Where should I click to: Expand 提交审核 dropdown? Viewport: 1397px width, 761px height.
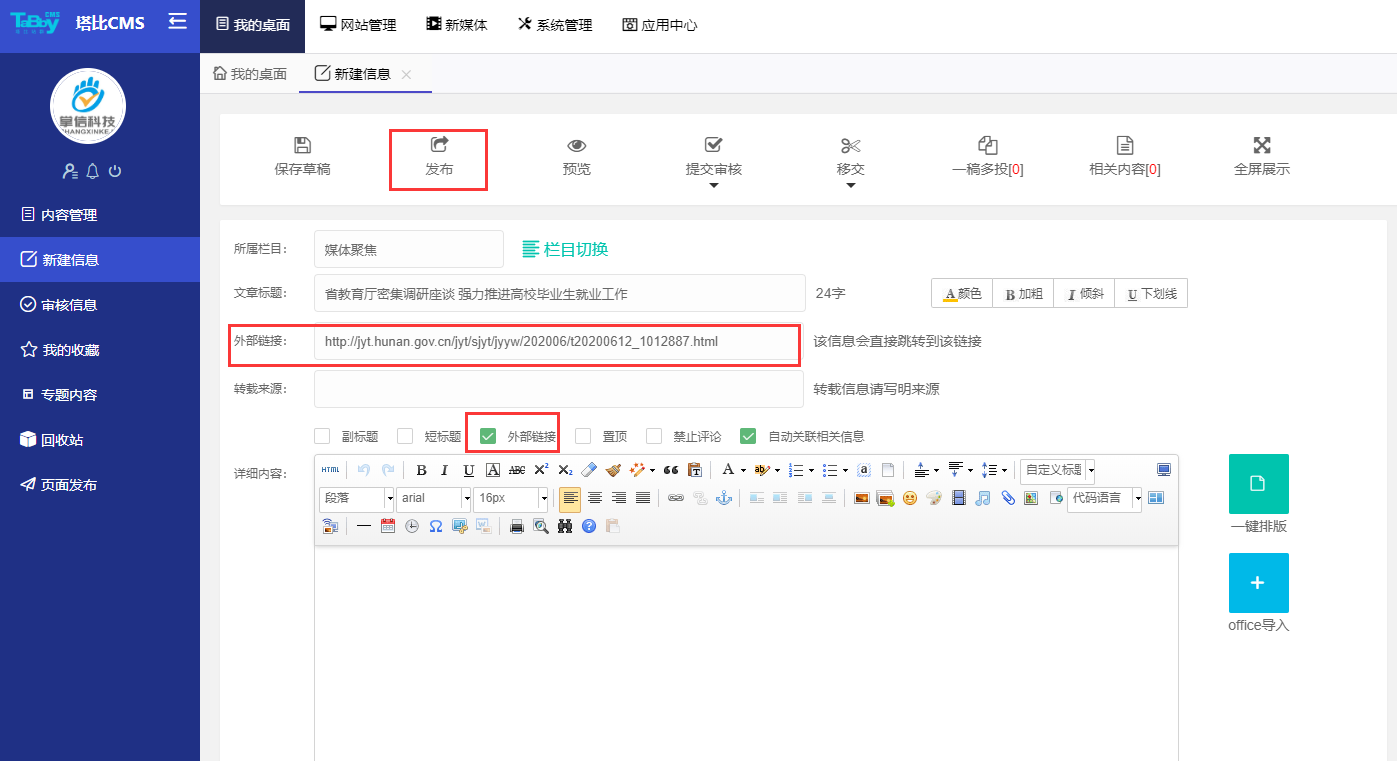pos(714,185)
